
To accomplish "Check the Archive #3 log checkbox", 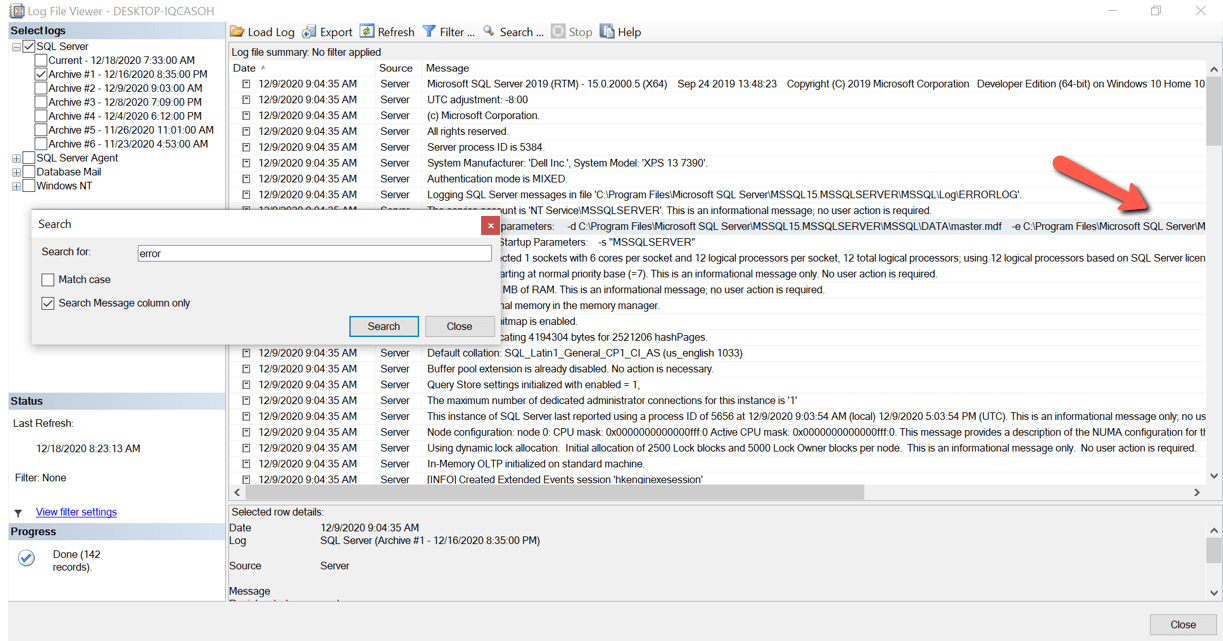I will pyautogui.click(x=41, y=102).
